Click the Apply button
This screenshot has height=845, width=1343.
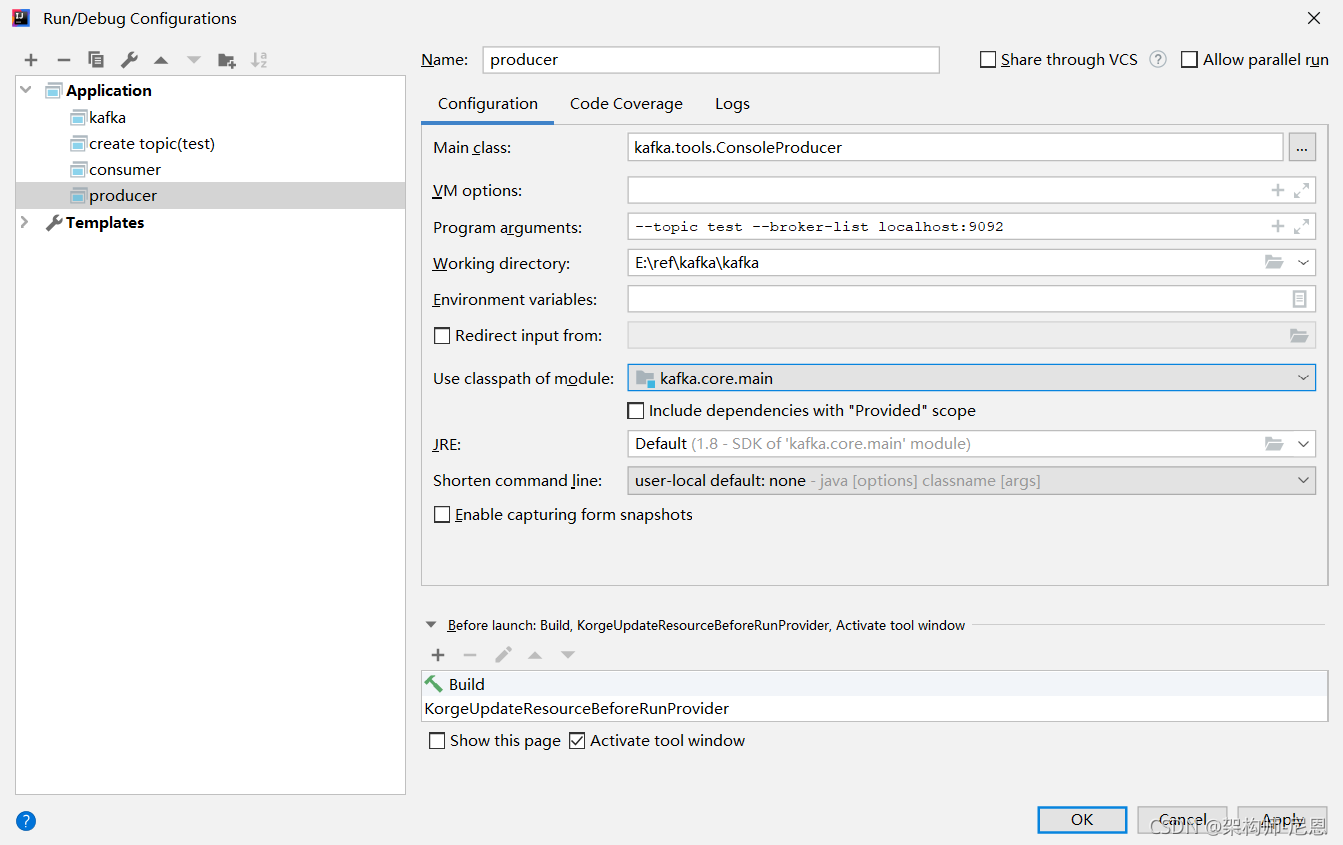1282,819
